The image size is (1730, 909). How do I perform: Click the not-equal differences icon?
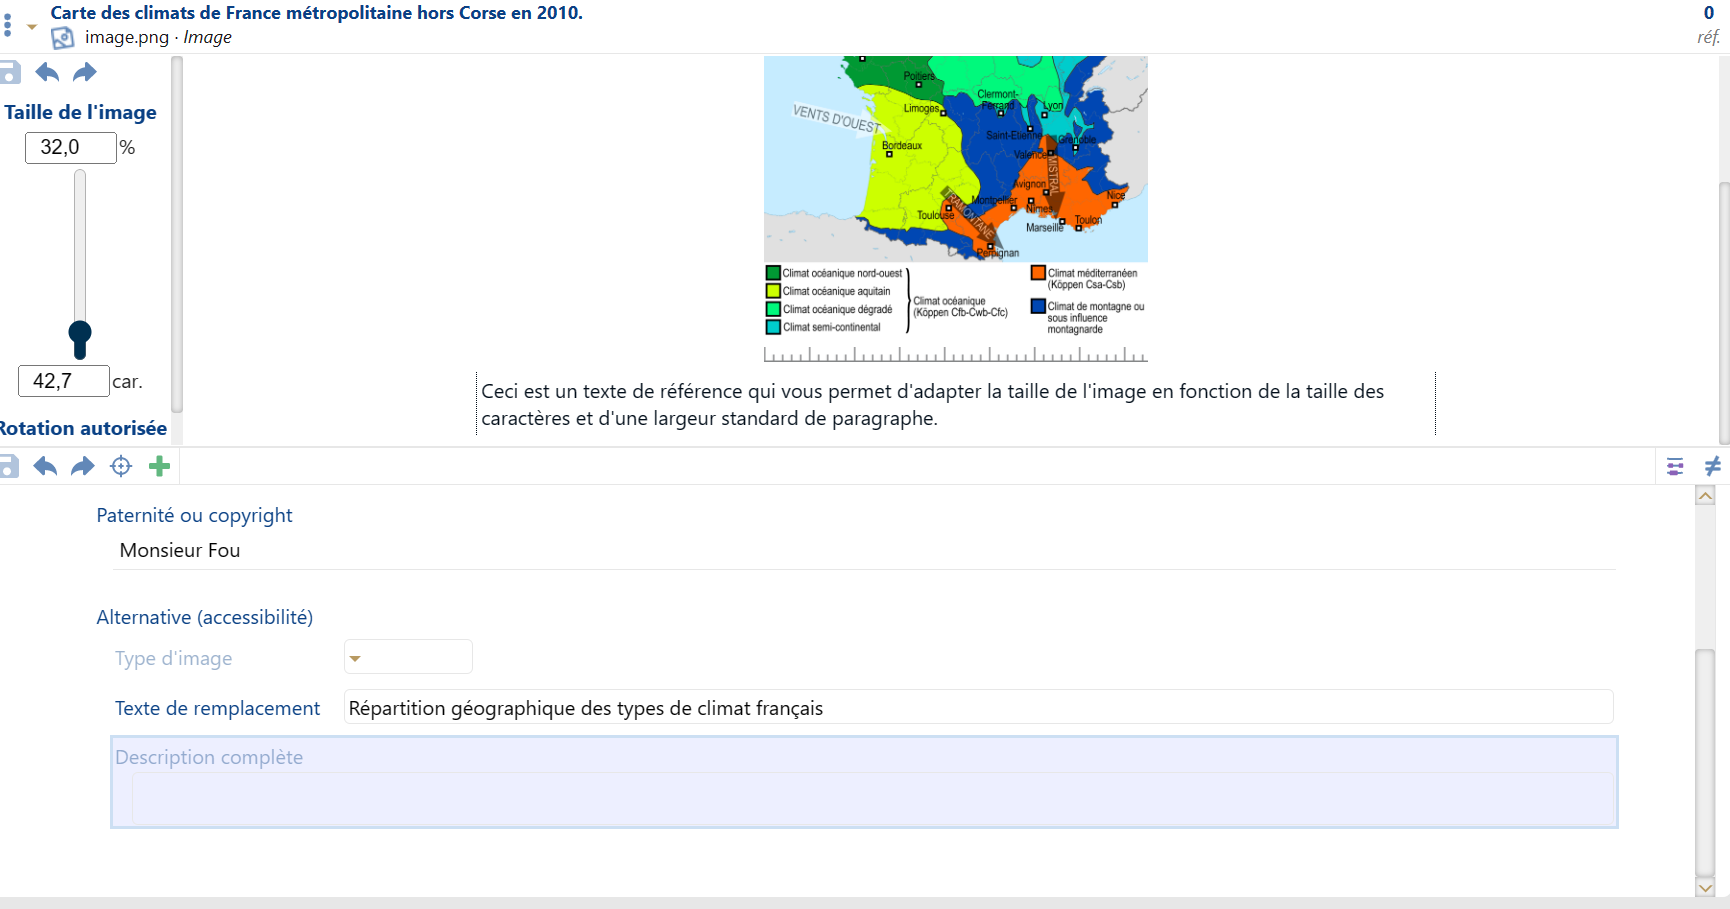click(1712, 466)
